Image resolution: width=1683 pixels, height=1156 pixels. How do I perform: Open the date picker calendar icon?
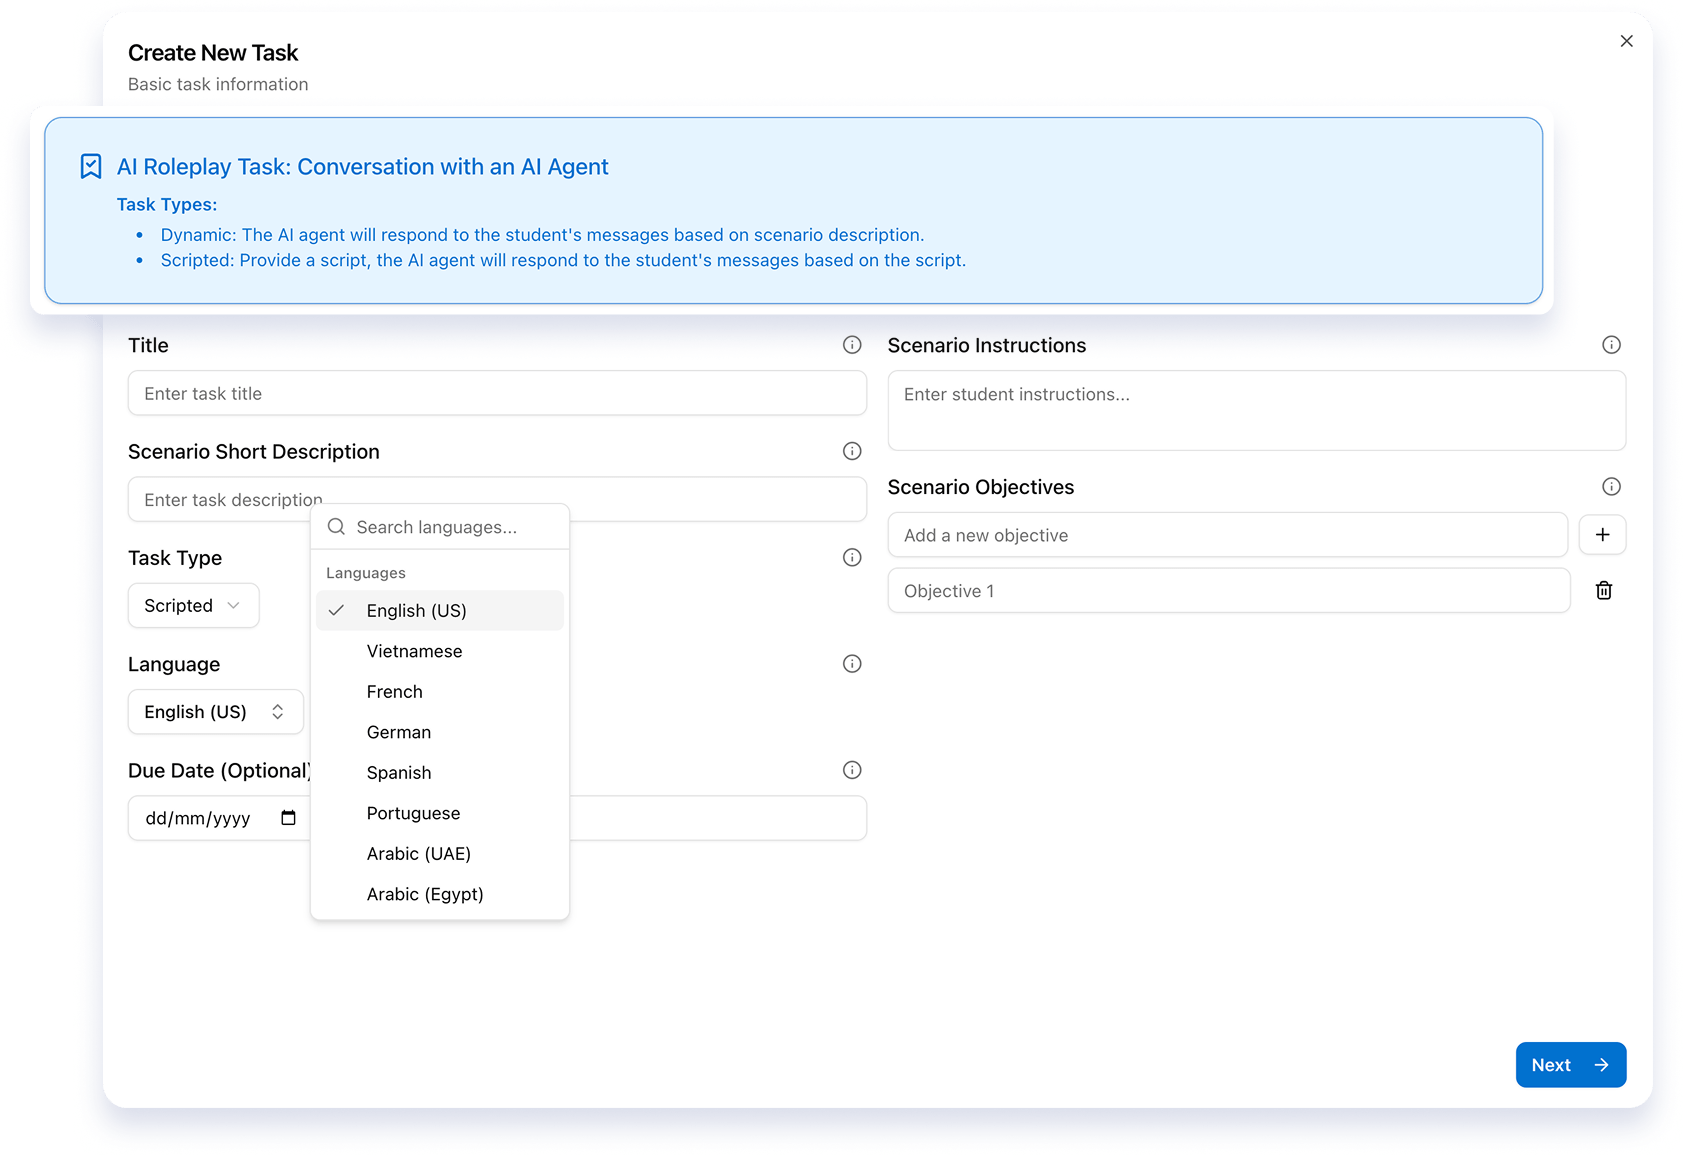pos(288,817)
